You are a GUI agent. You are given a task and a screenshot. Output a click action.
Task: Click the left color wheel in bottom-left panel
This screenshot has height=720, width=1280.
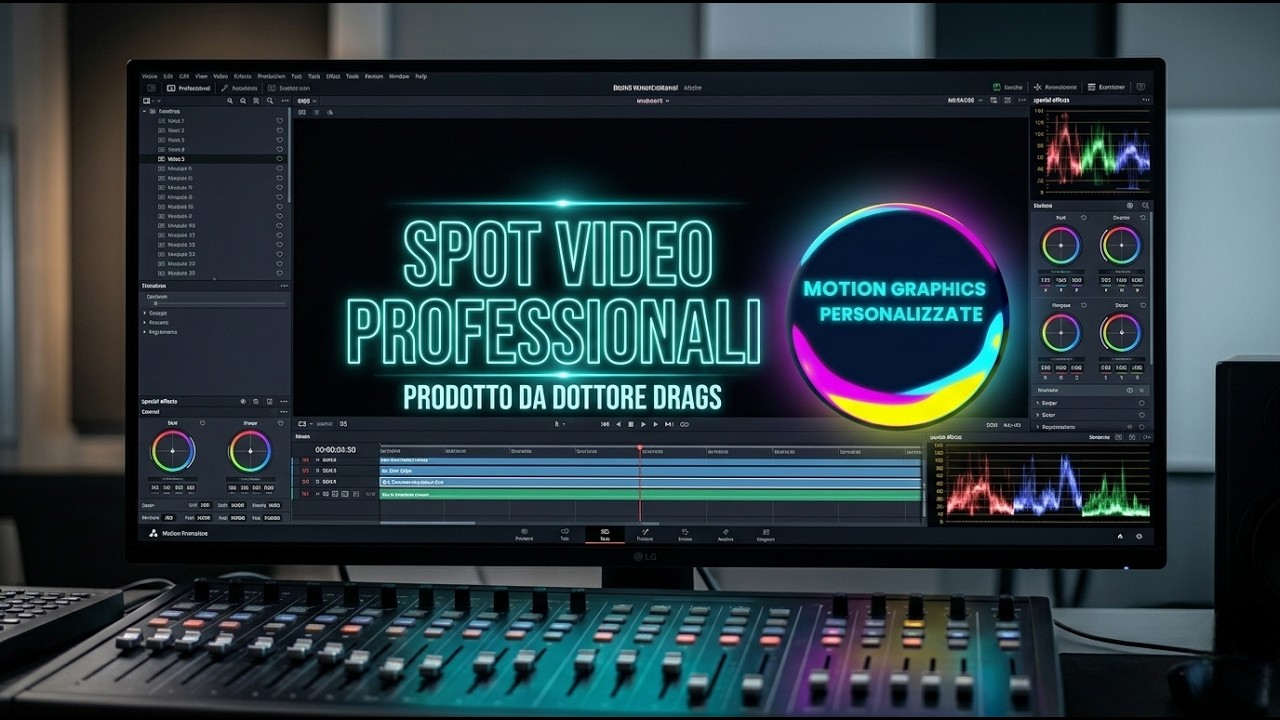(173, 451)
